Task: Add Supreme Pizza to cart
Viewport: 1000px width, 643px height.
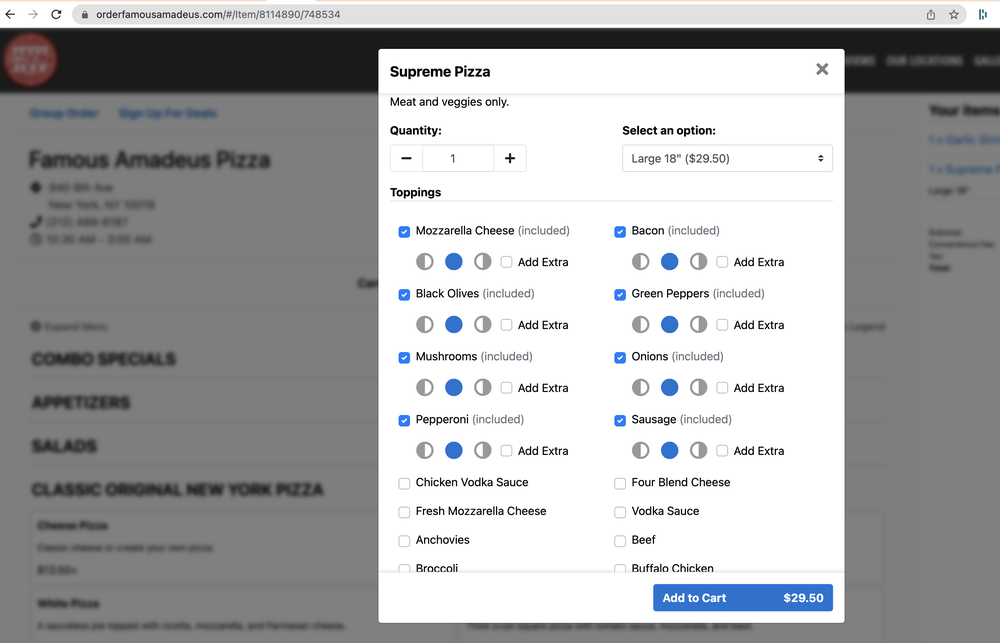Action: click(x=742, y=598)
